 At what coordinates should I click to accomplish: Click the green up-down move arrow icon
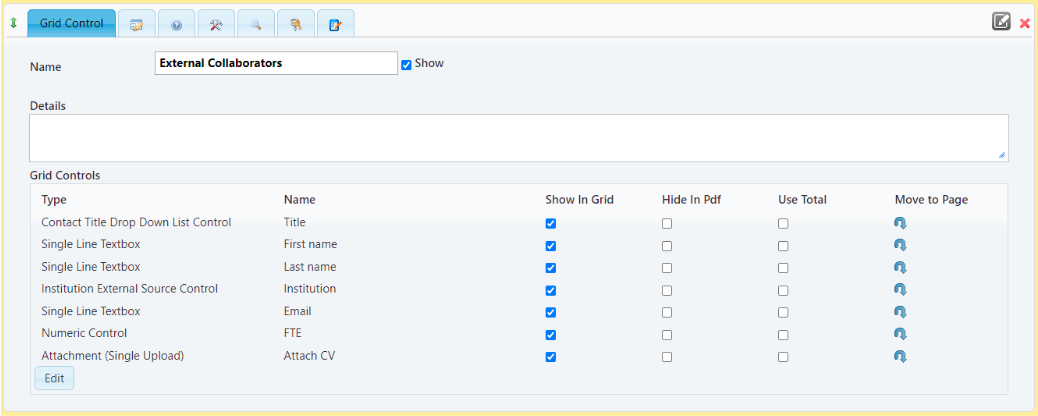click(x=13, y=23)
